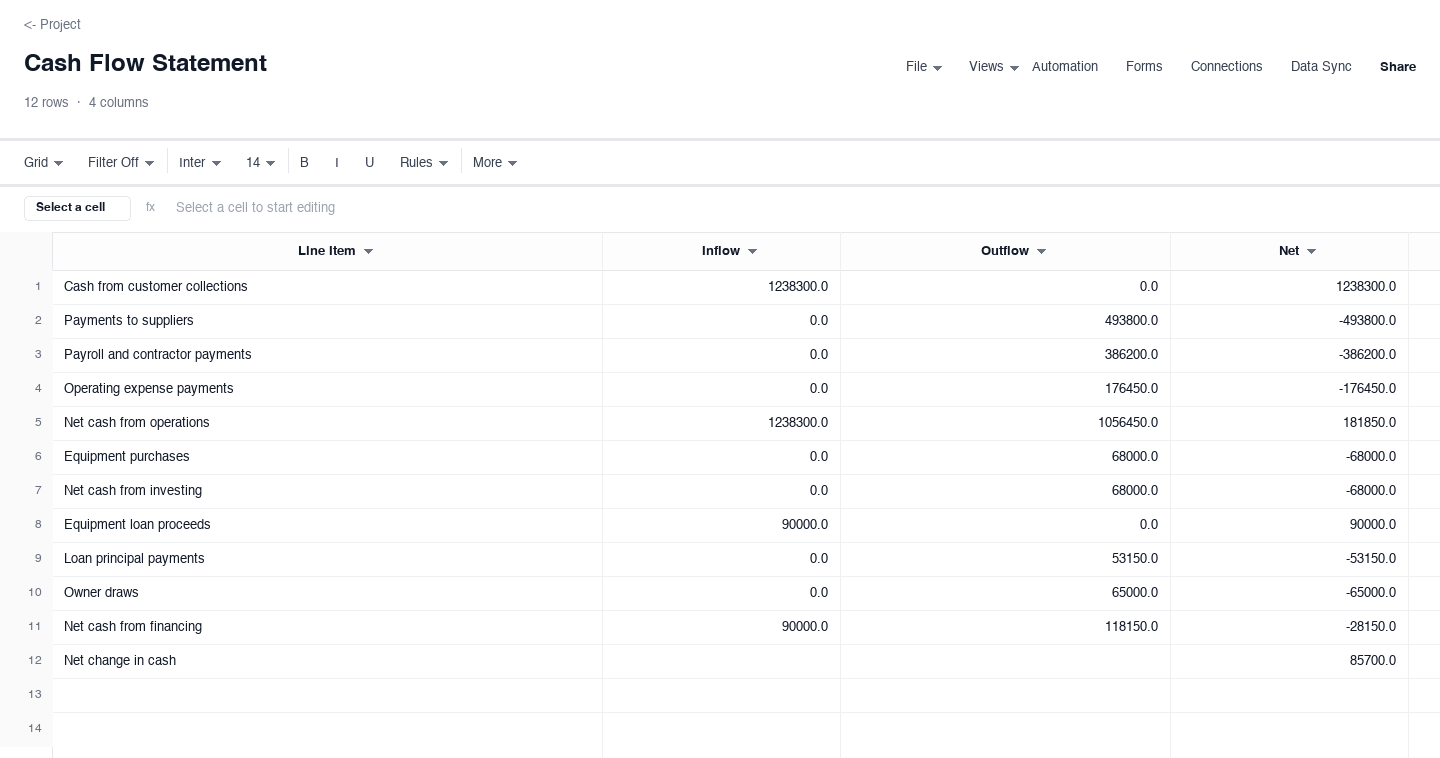Open the Views menu
1440x758 pixels.
click(994, 67)
